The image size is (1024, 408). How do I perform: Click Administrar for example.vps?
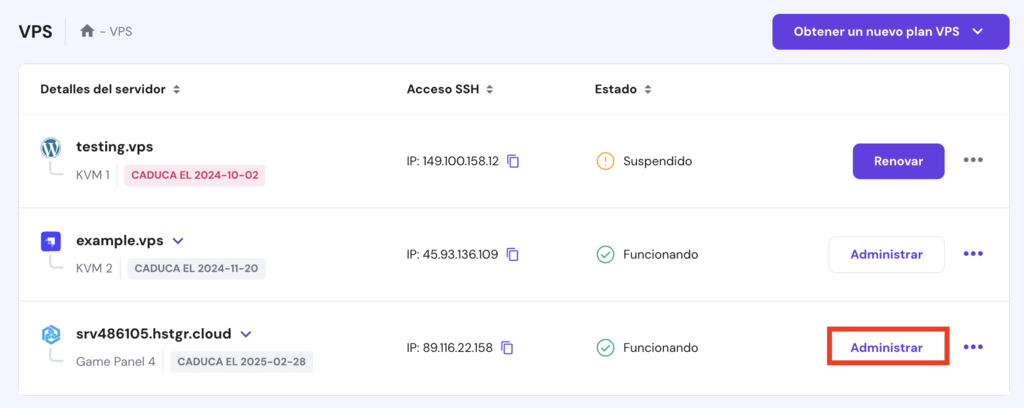pos(886,254)
